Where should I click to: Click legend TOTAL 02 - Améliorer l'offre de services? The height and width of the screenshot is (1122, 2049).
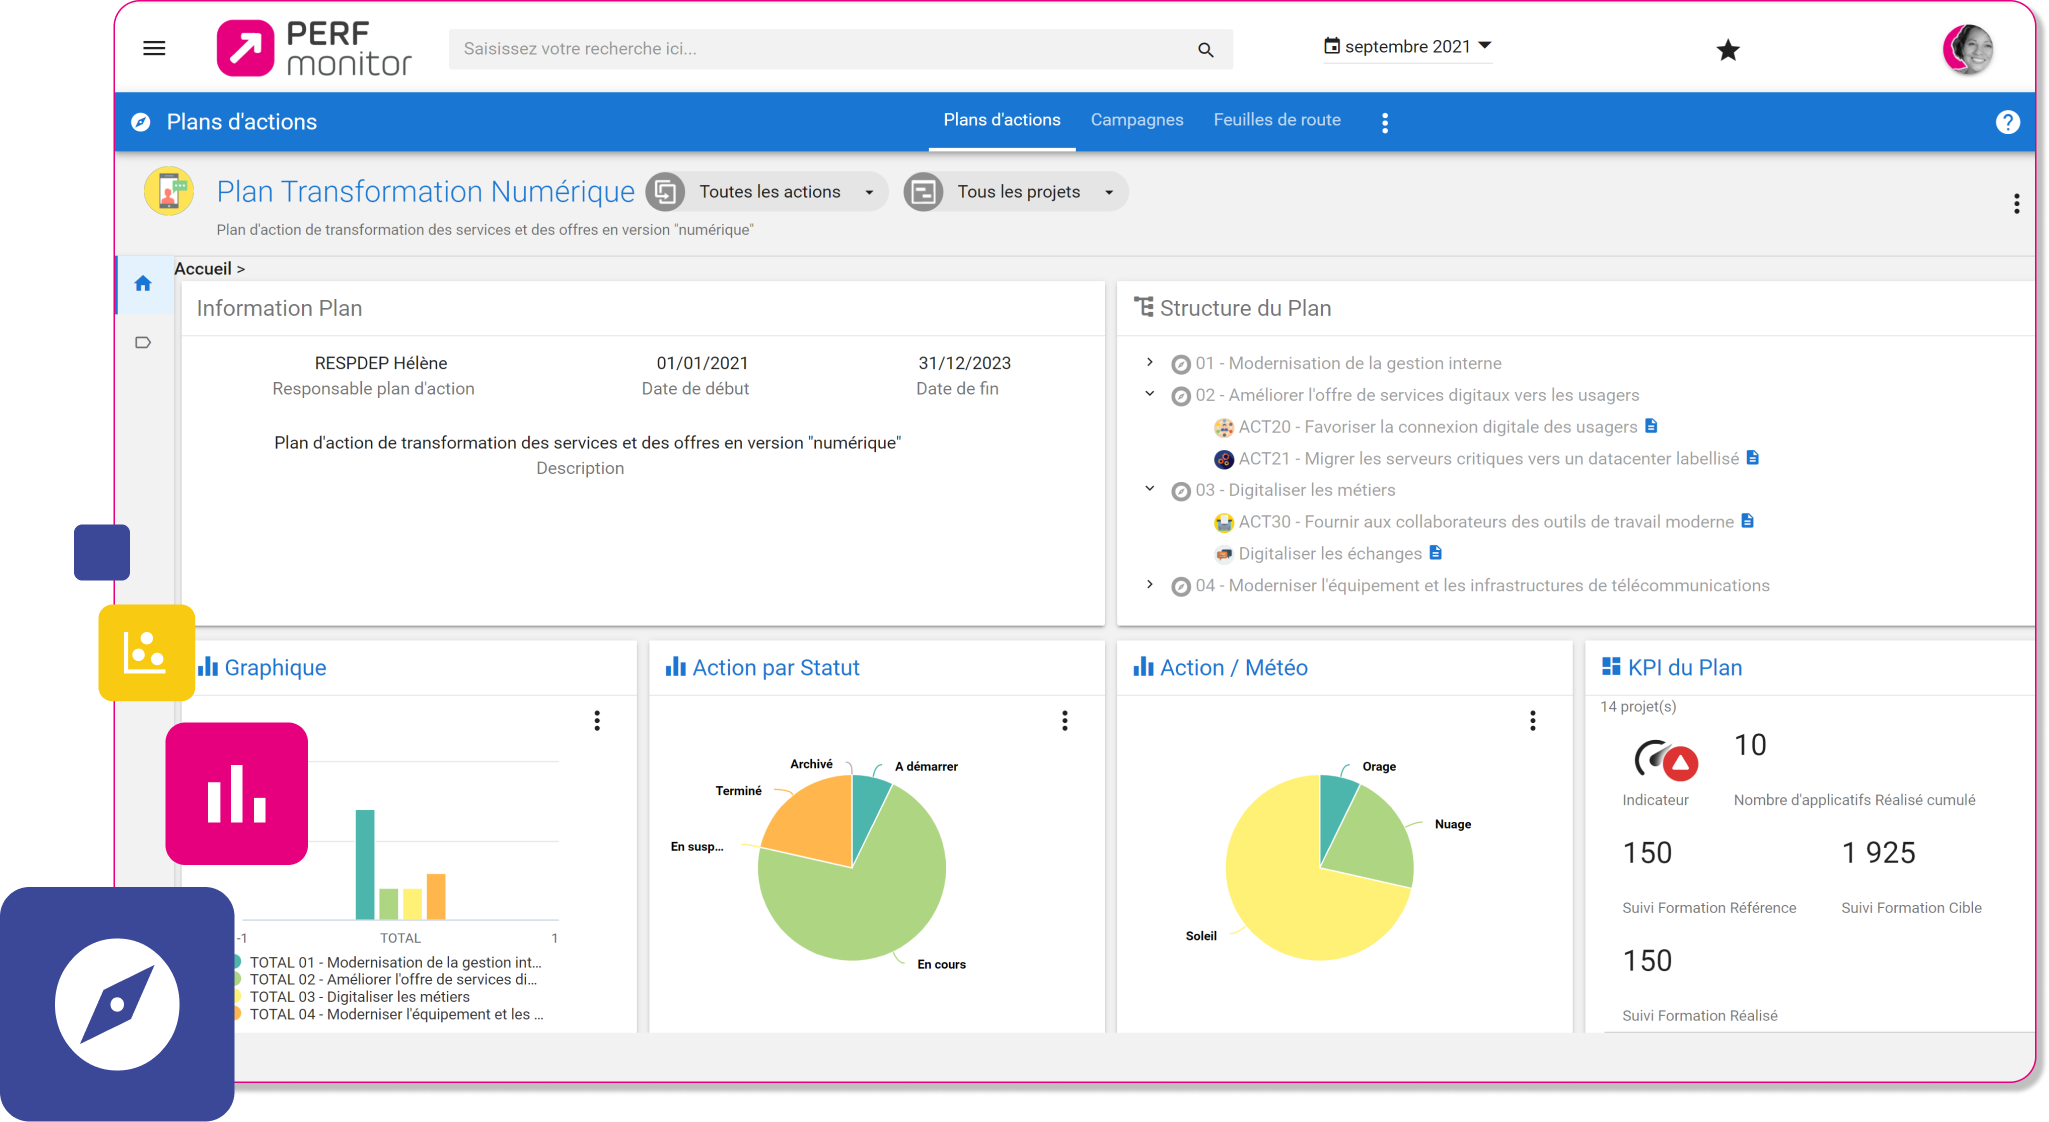point(393,980)
